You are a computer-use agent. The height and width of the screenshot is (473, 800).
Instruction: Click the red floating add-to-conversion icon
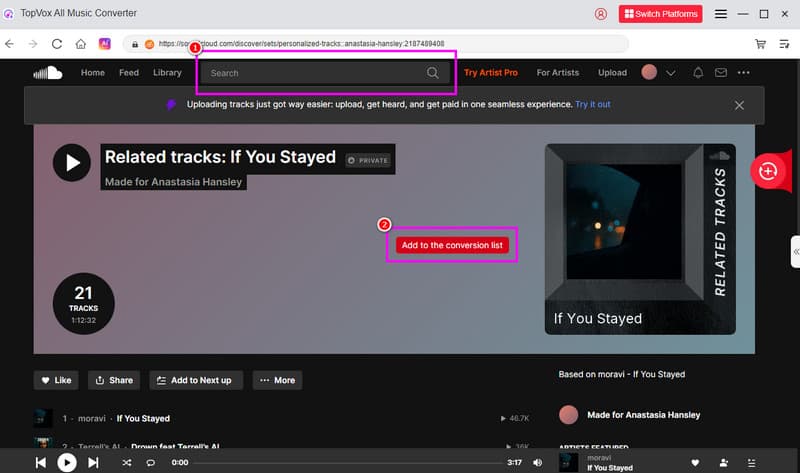pyautogui.click(x=768, y=171)
